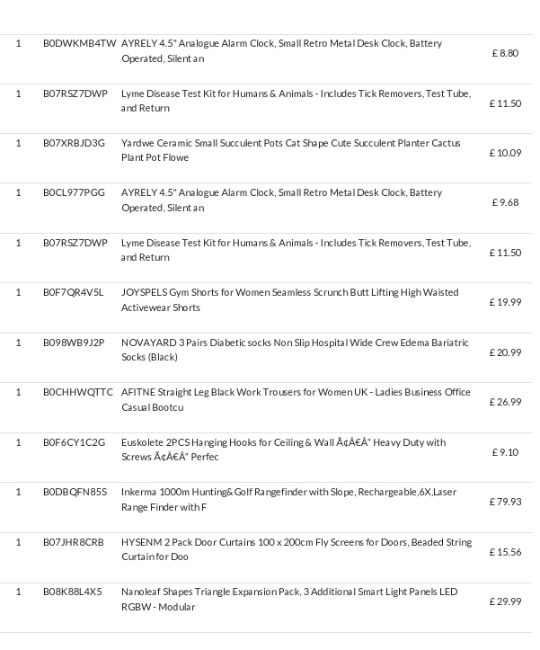The height and width of the screenshot is (650, 540).
Task: Click the £9.68 price for AYRELY clock
Action: click(505, 202)
